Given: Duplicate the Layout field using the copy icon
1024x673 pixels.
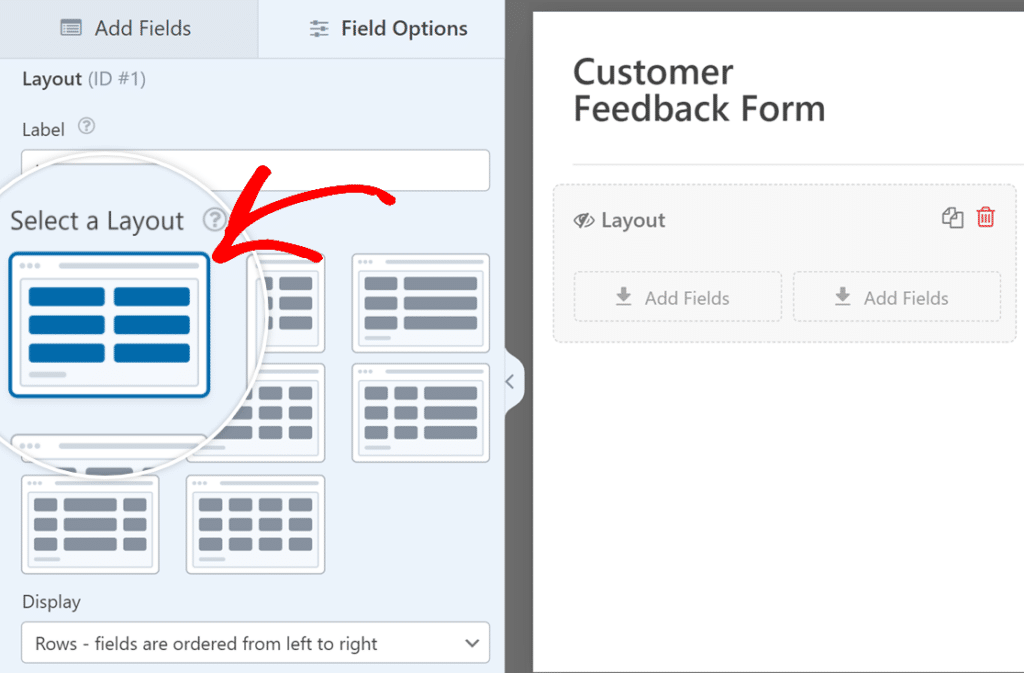Looking at the screenshot, I should pos(951,217).
